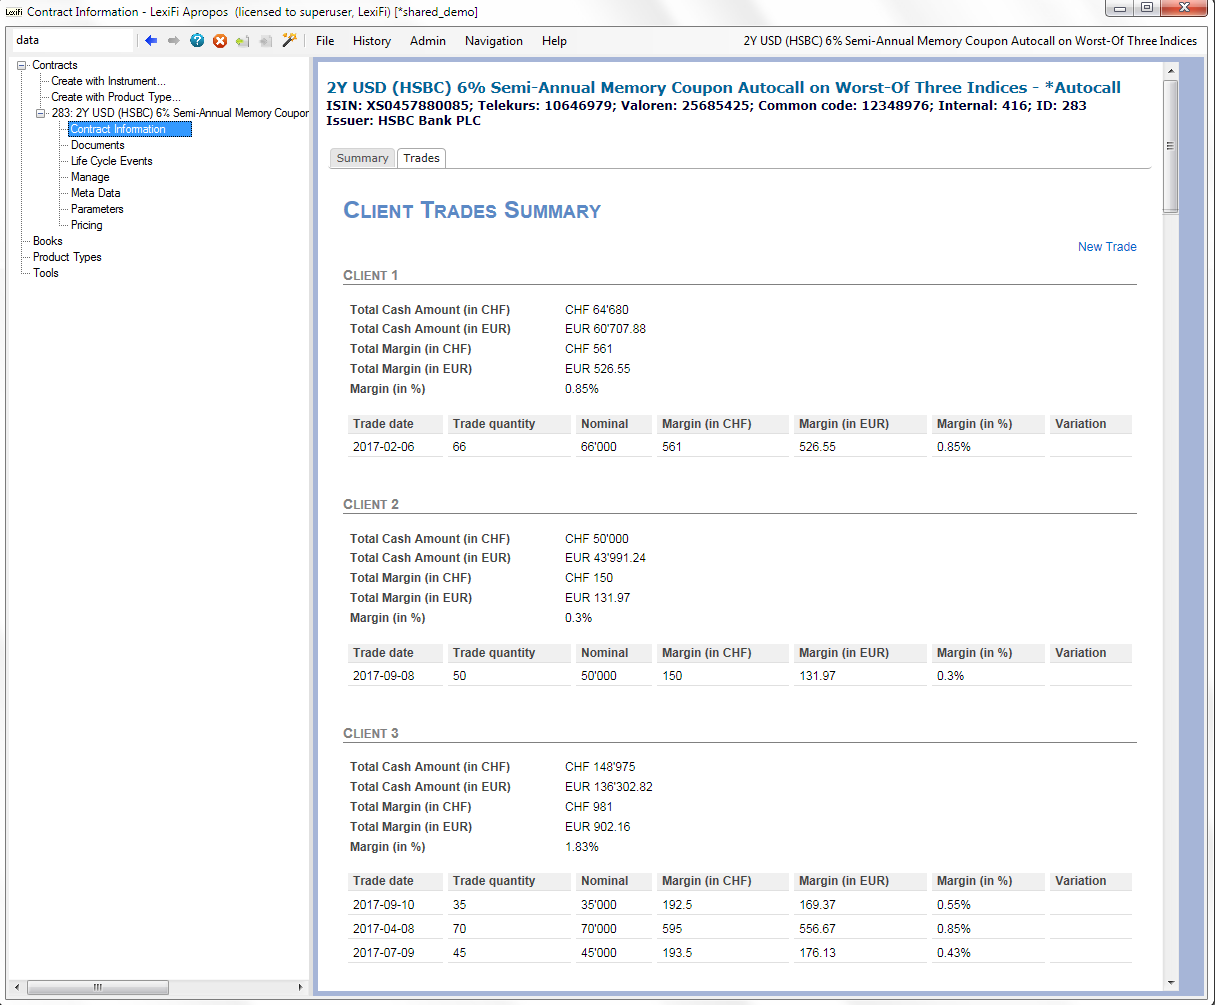The width and height of the screenshot is (1215, 1005).
Task: Open the File menu
Action: 325,41
